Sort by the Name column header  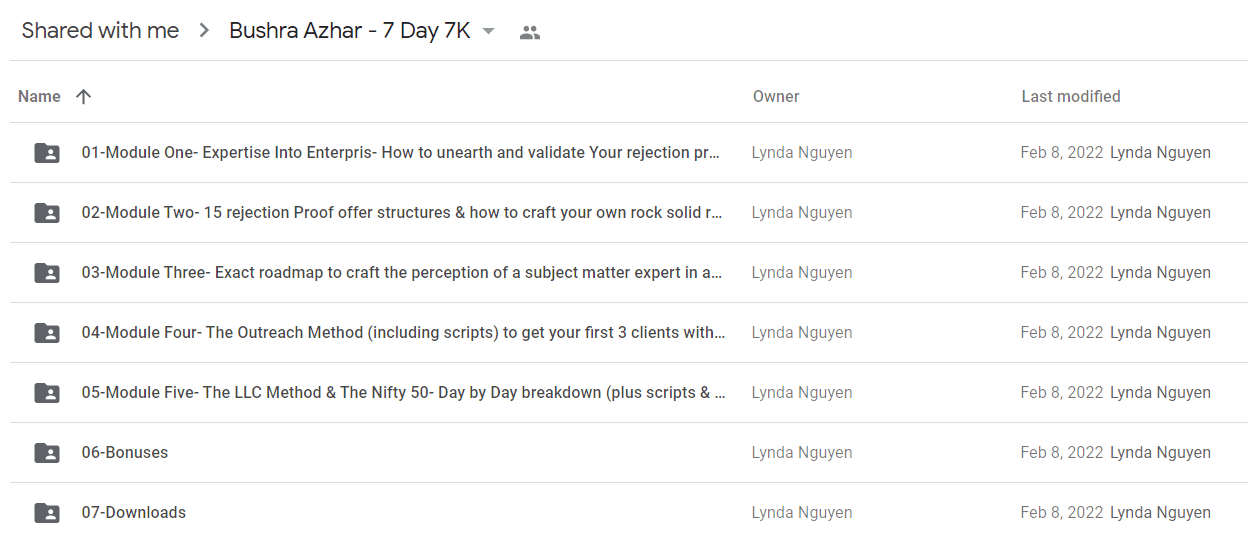tap(39, 97)
